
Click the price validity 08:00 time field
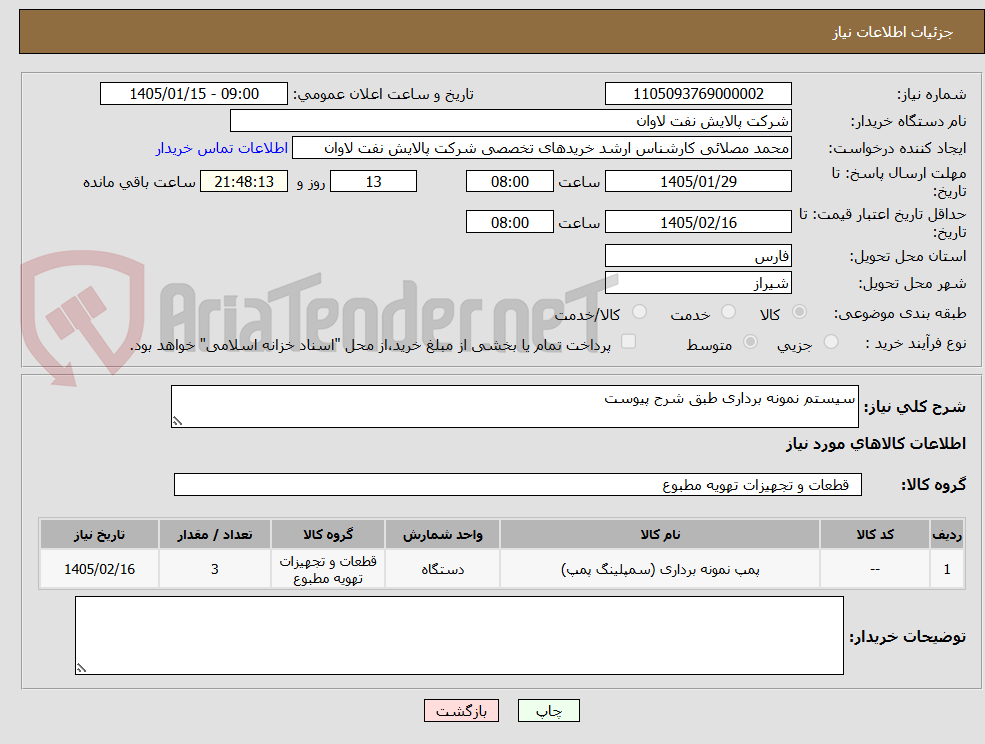(509, 222)
